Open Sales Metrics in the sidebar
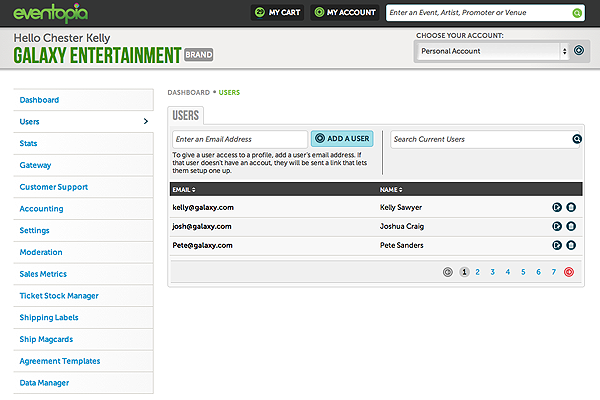 83,274
